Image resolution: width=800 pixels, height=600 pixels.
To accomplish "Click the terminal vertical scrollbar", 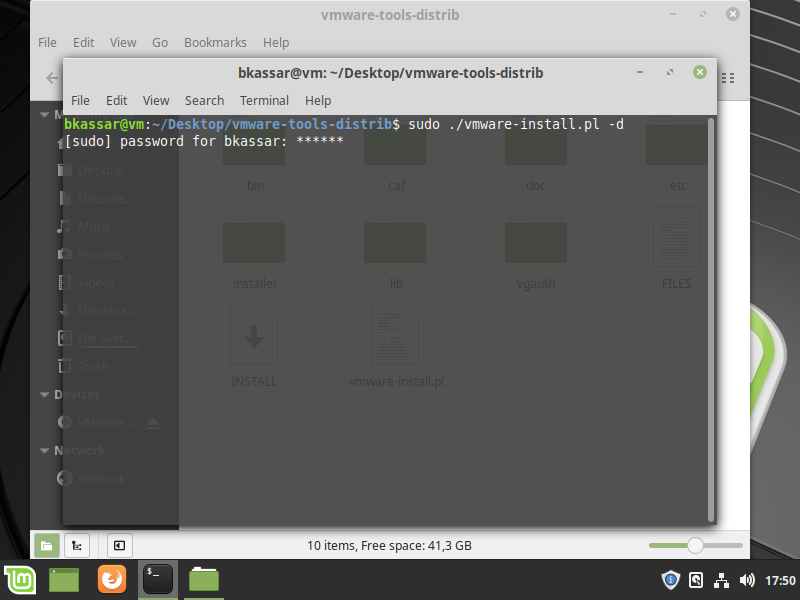I will [x=711, y=320].
